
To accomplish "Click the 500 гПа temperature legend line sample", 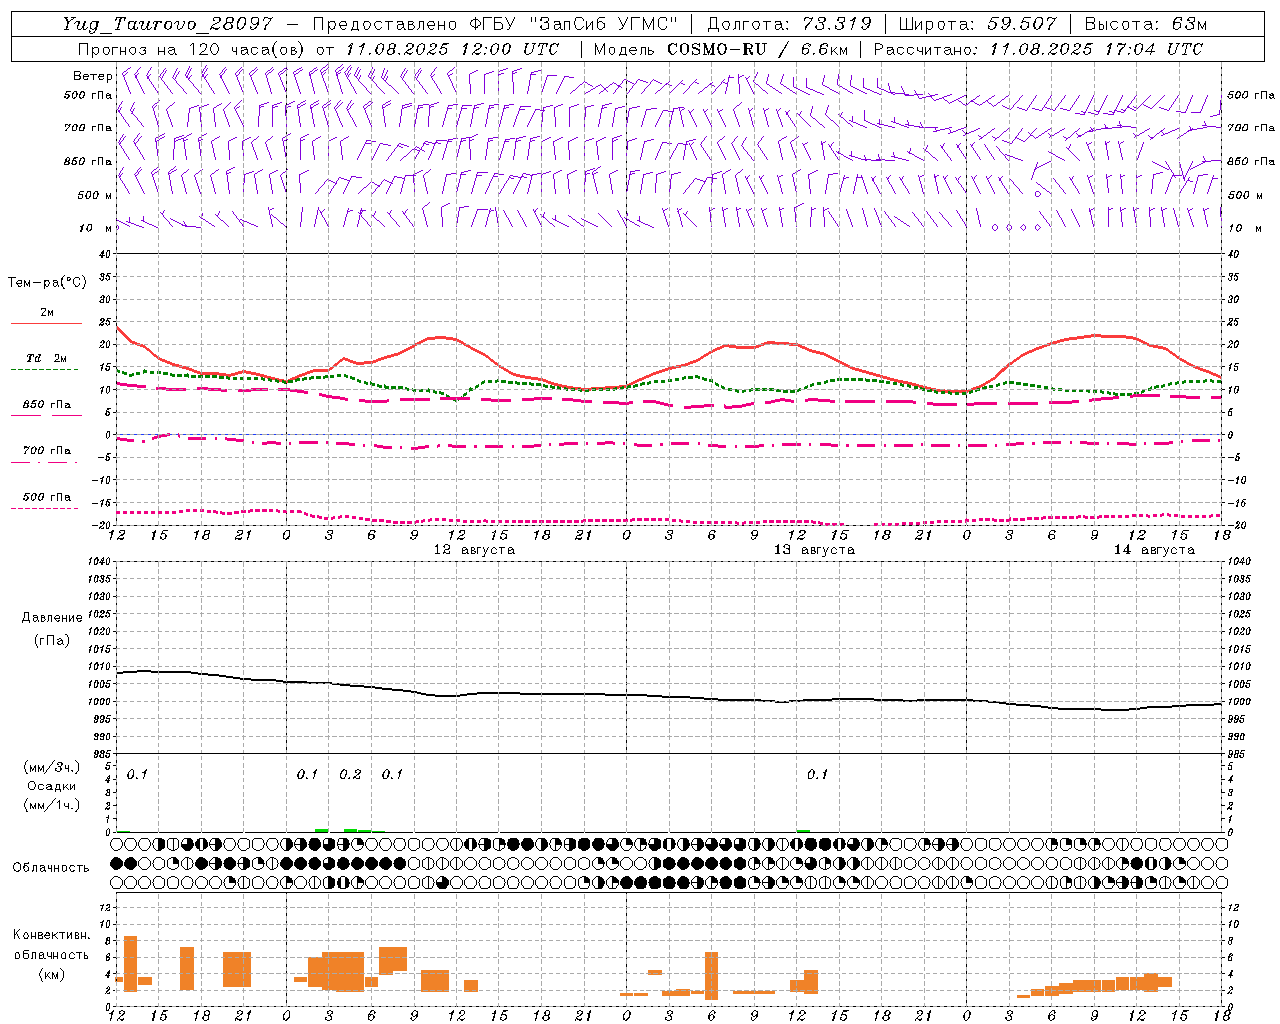I will tap(44, 508).
